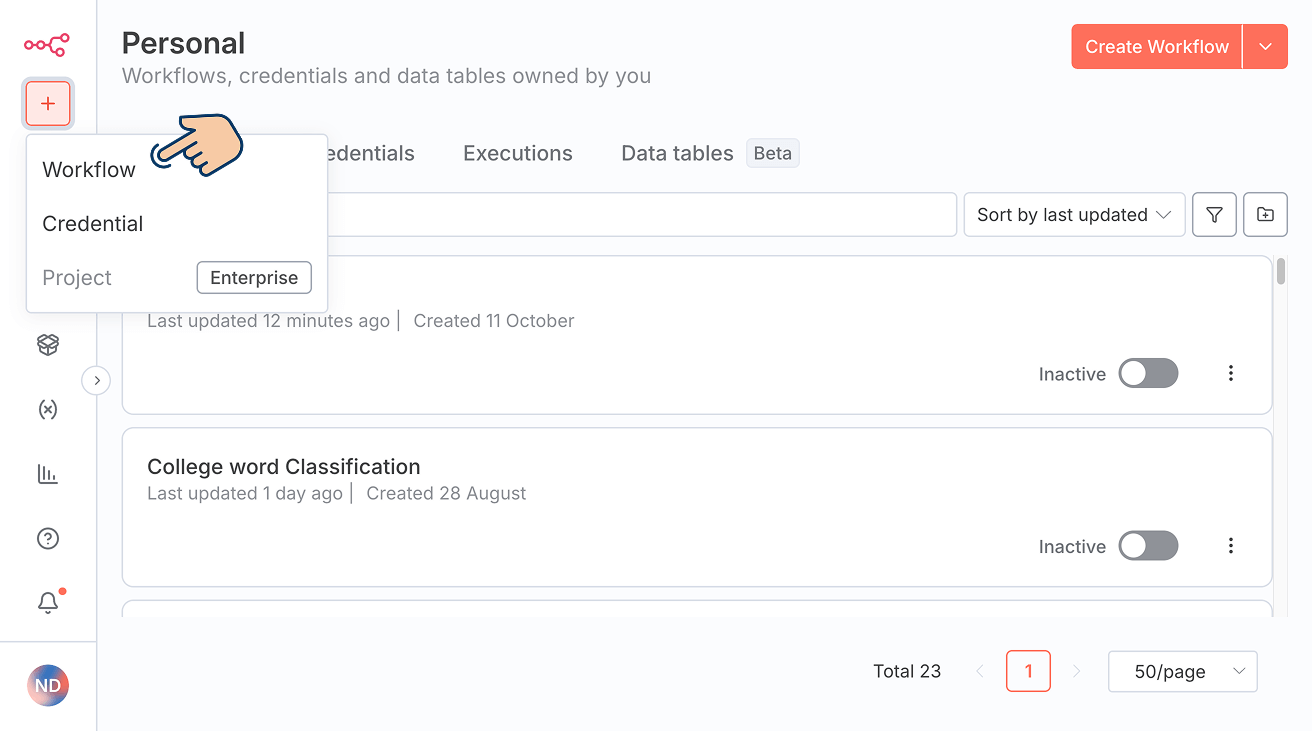The height and width of the screenshot is (731, 1312).
Task: Switch to the Executions tab
Action: pos(517,153)
